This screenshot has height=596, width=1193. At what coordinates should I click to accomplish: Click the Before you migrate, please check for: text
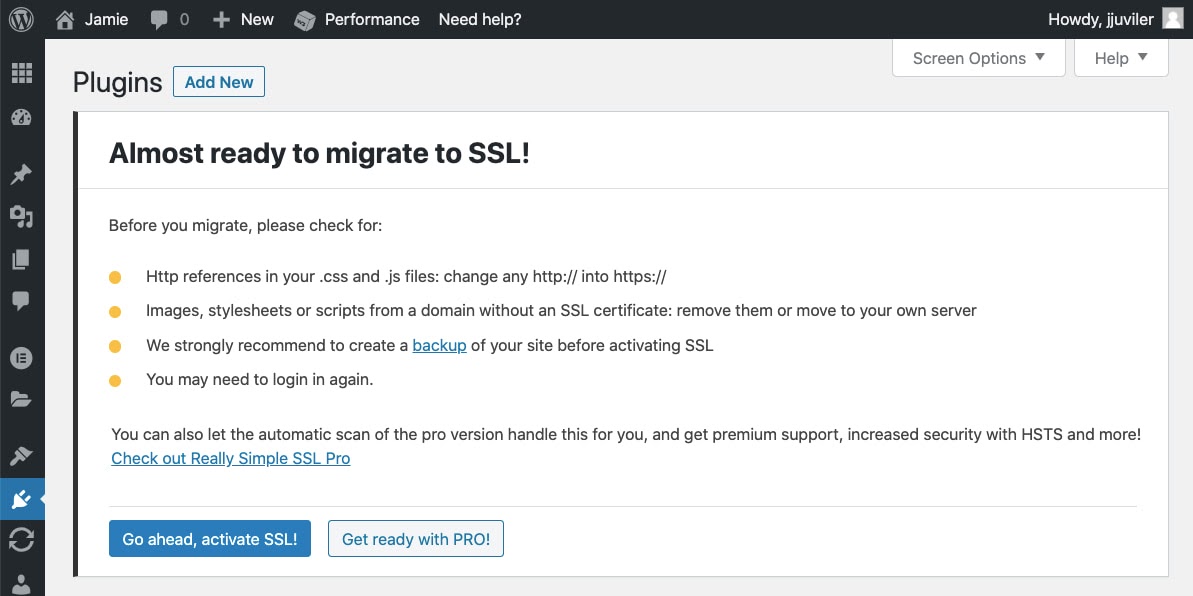(246, 225)
